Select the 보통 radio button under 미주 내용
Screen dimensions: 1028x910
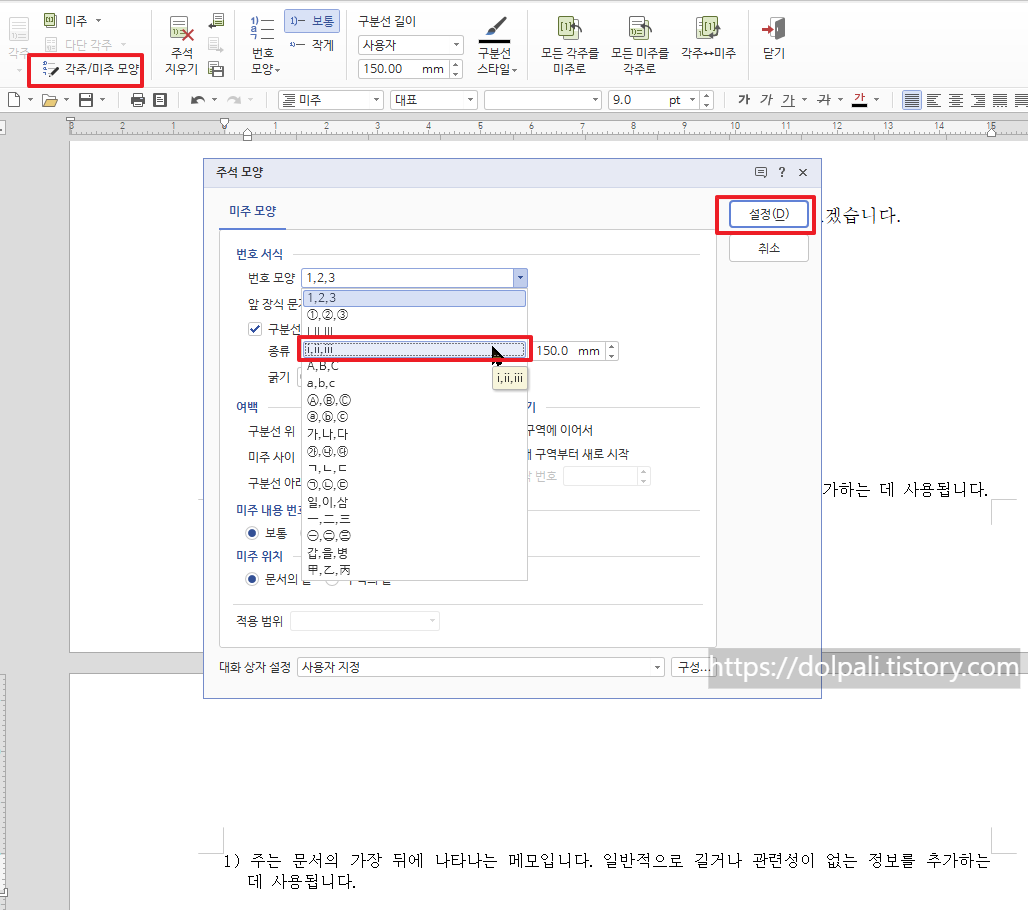click(252, 533)
